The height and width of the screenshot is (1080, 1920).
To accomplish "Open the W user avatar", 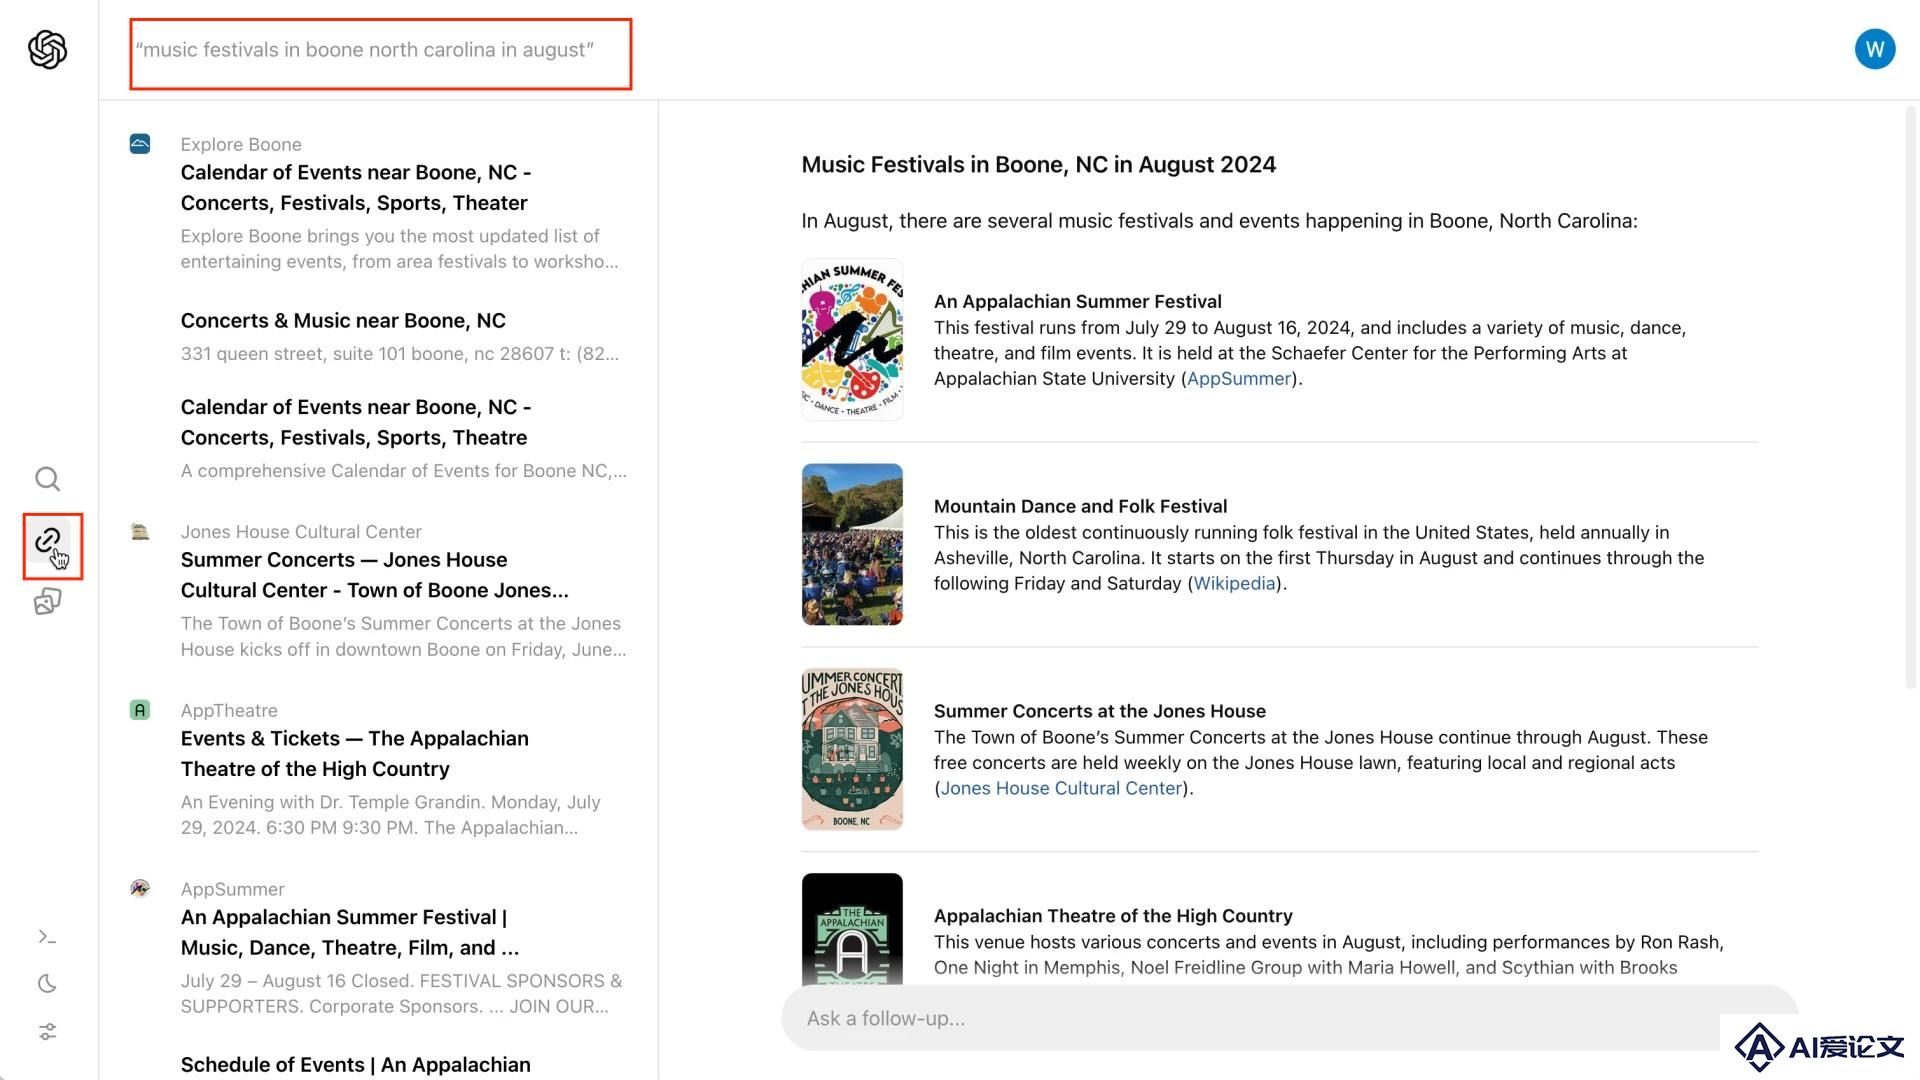I will click(x=1875, y=49).
